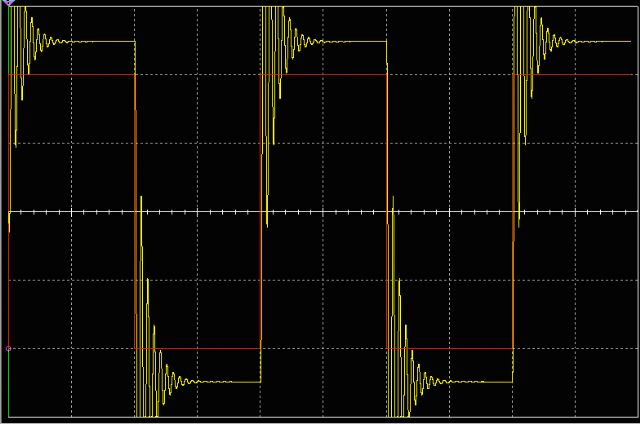The width and height of the screenshot is (640, 424).
Task: Select the first settled low level of yellow trace
Action: [230, 382]
